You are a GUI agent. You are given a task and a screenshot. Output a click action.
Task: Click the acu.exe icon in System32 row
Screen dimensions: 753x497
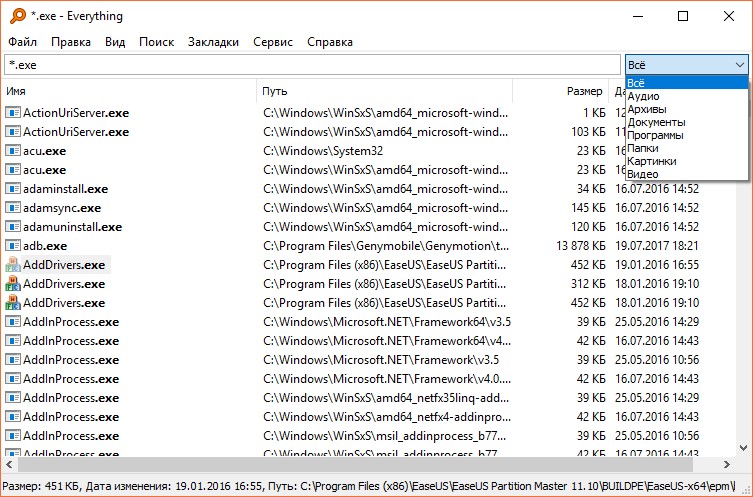pos(13,151)
